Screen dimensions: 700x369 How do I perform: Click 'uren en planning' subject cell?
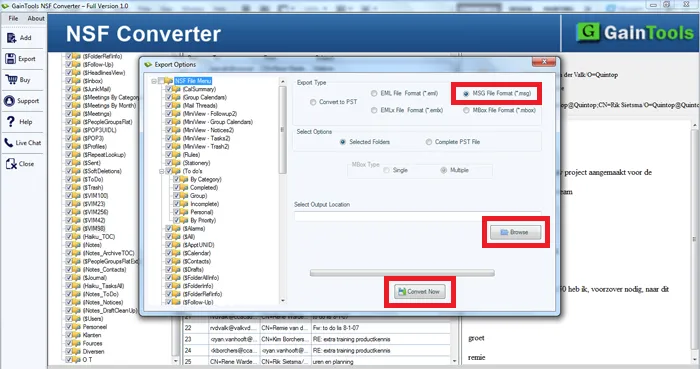tap(333, 362)
